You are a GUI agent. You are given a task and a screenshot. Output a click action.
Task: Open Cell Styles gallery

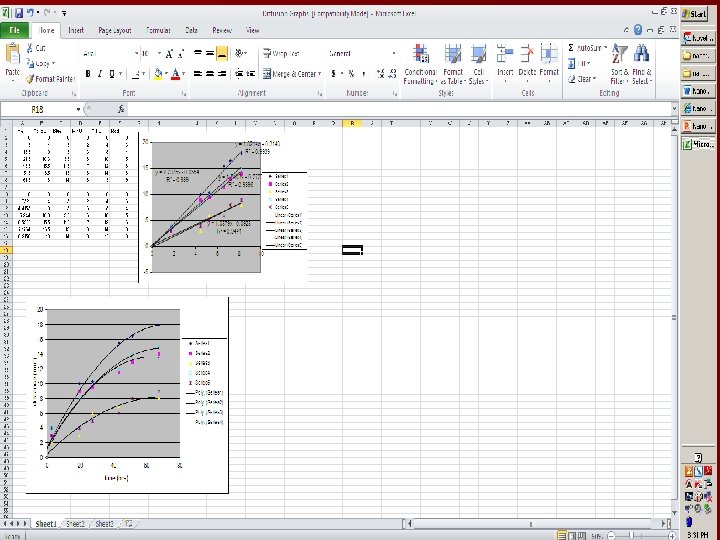pos(478,64)
